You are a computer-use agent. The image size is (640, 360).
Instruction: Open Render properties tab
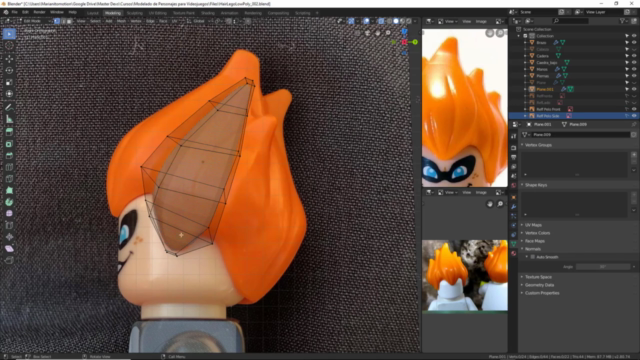(513, 148)
